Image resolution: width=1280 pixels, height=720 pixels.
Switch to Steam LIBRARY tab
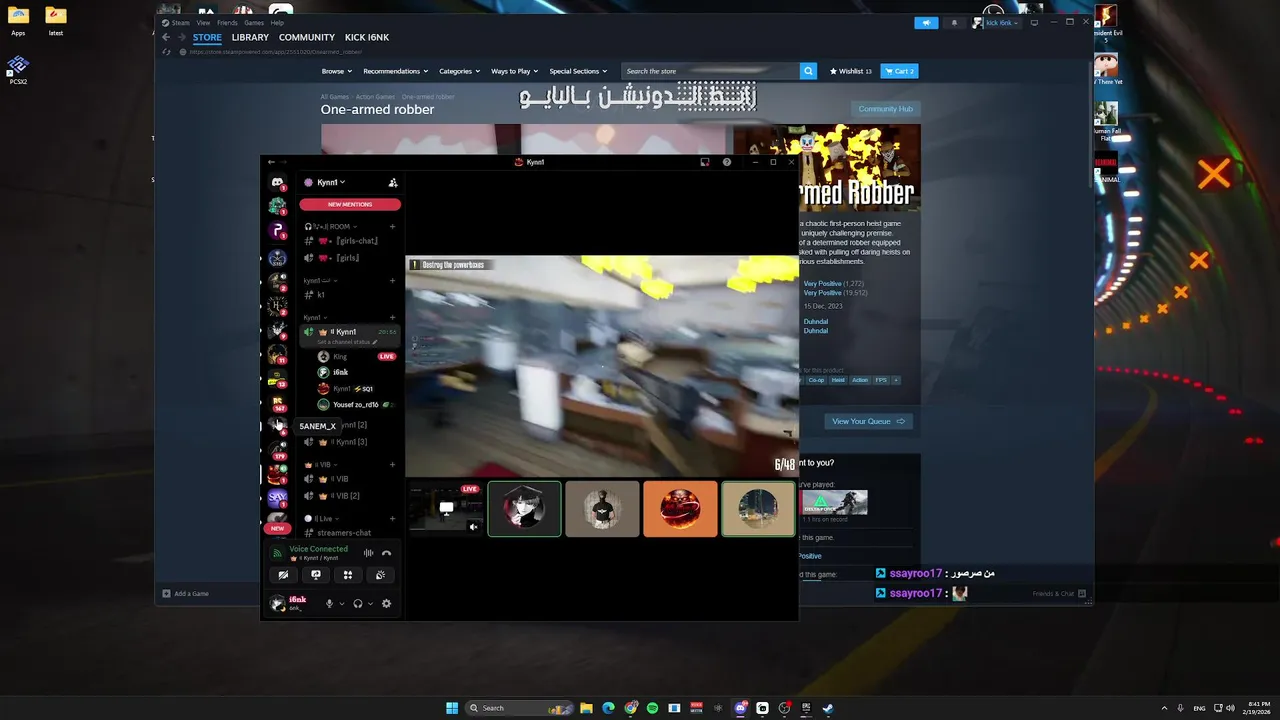click(250, 37)
